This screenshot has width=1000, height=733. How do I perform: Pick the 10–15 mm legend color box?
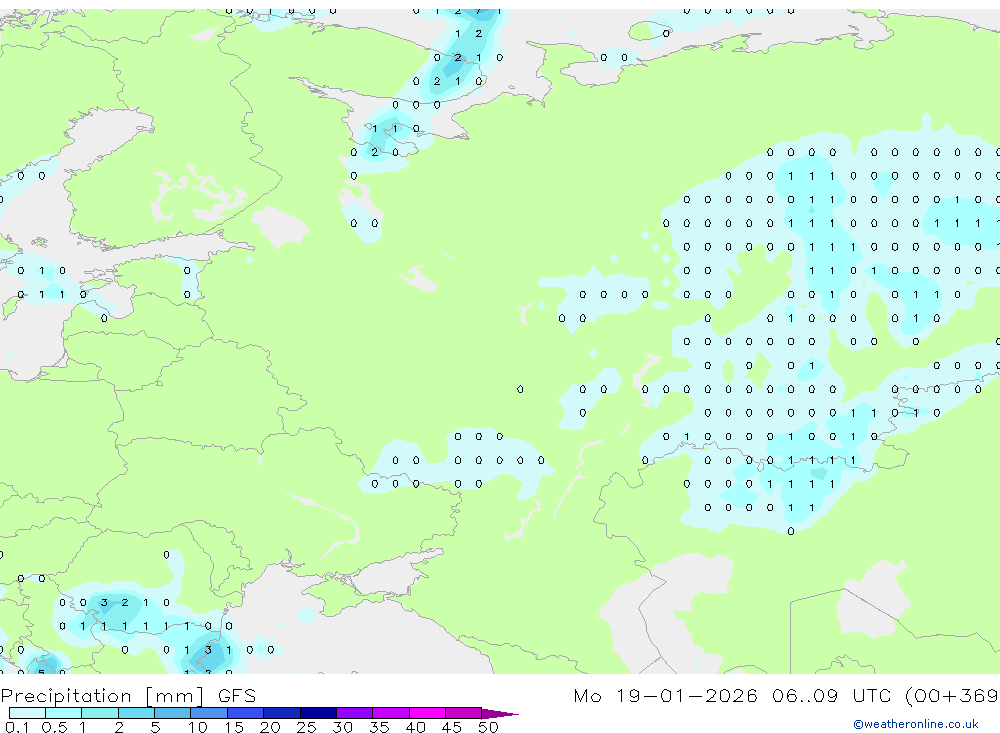[209, 713]
